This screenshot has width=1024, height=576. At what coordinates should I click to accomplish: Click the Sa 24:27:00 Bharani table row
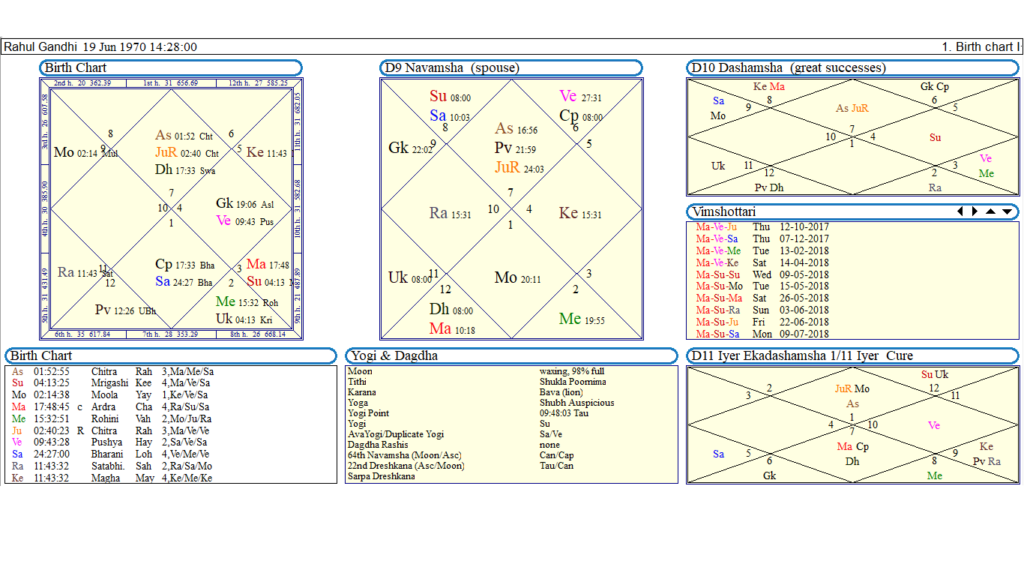coord(113,455)
